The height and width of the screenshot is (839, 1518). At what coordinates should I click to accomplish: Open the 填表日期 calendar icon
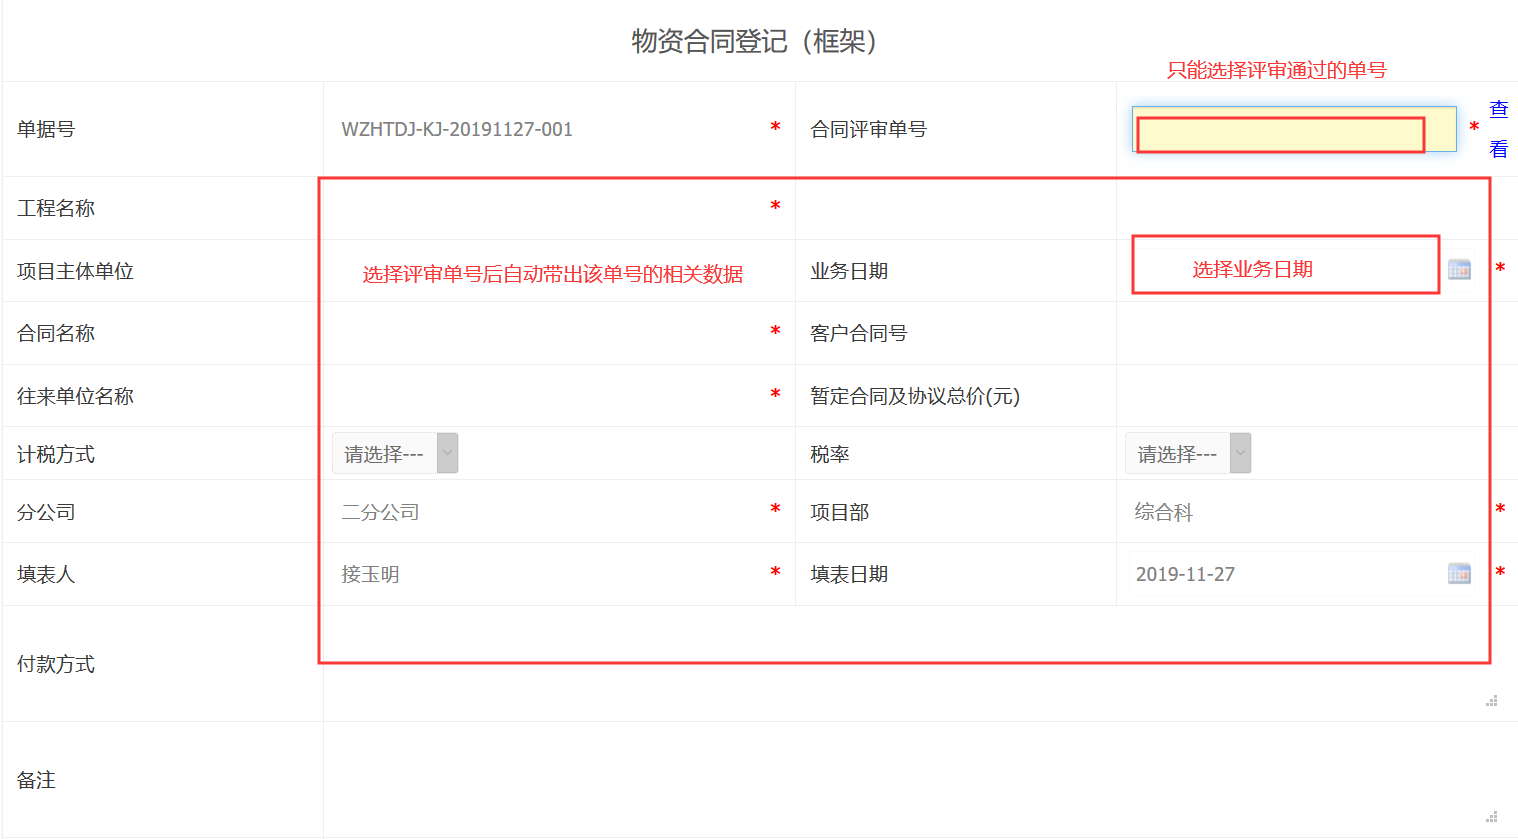pyautogui.click(x=1459, y=573)
